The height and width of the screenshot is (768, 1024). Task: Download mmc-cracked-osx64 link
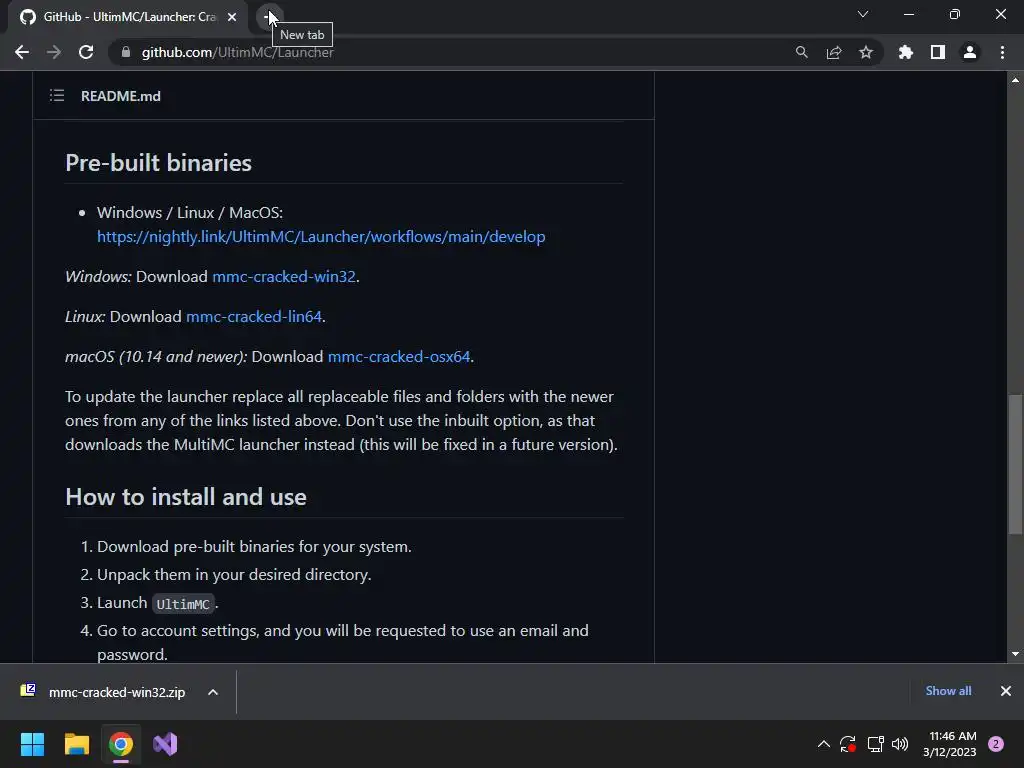(398, 357)
